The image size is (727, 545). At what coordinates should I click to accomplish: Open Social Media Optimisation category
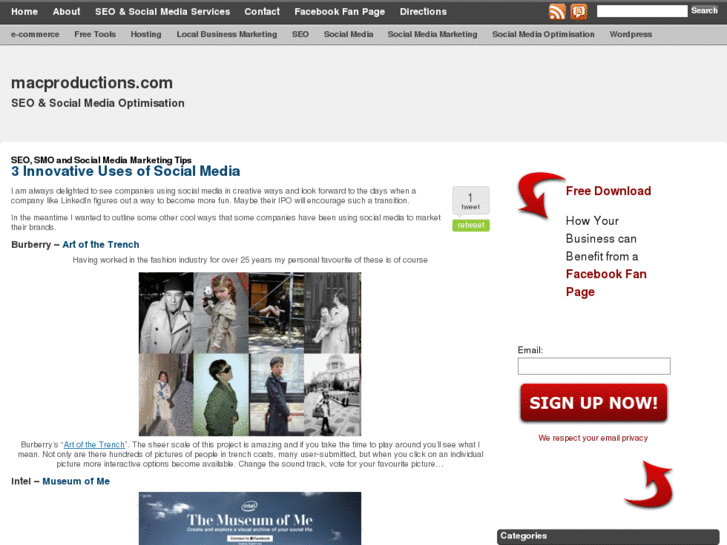click(x=543, y=34)
